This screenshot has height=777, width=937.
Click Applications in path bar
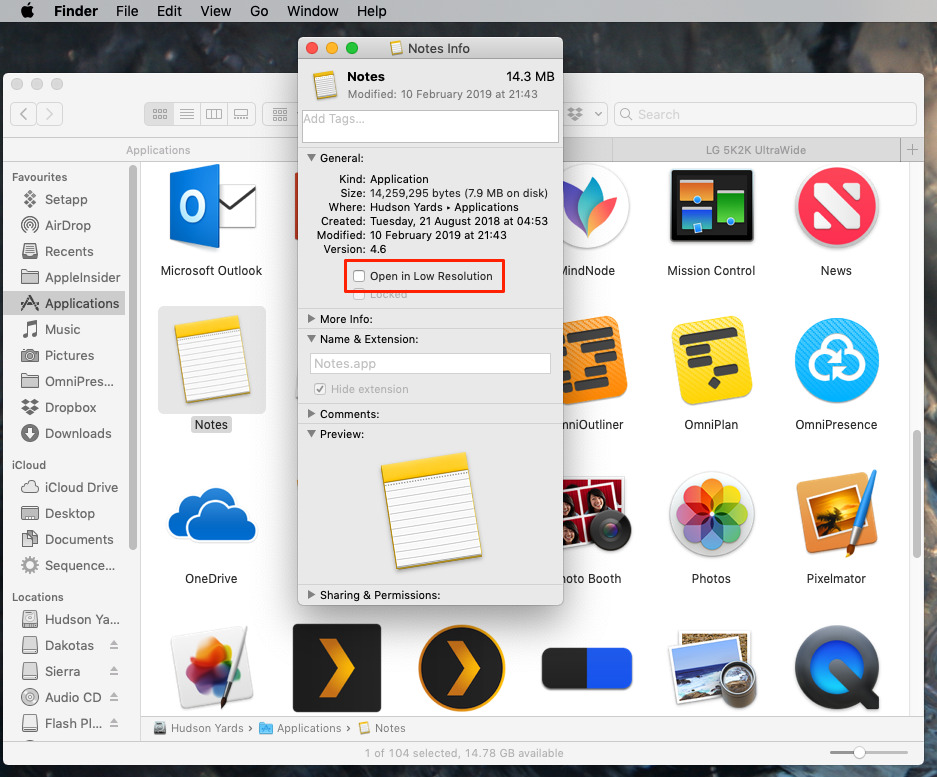tap(301, 728)
